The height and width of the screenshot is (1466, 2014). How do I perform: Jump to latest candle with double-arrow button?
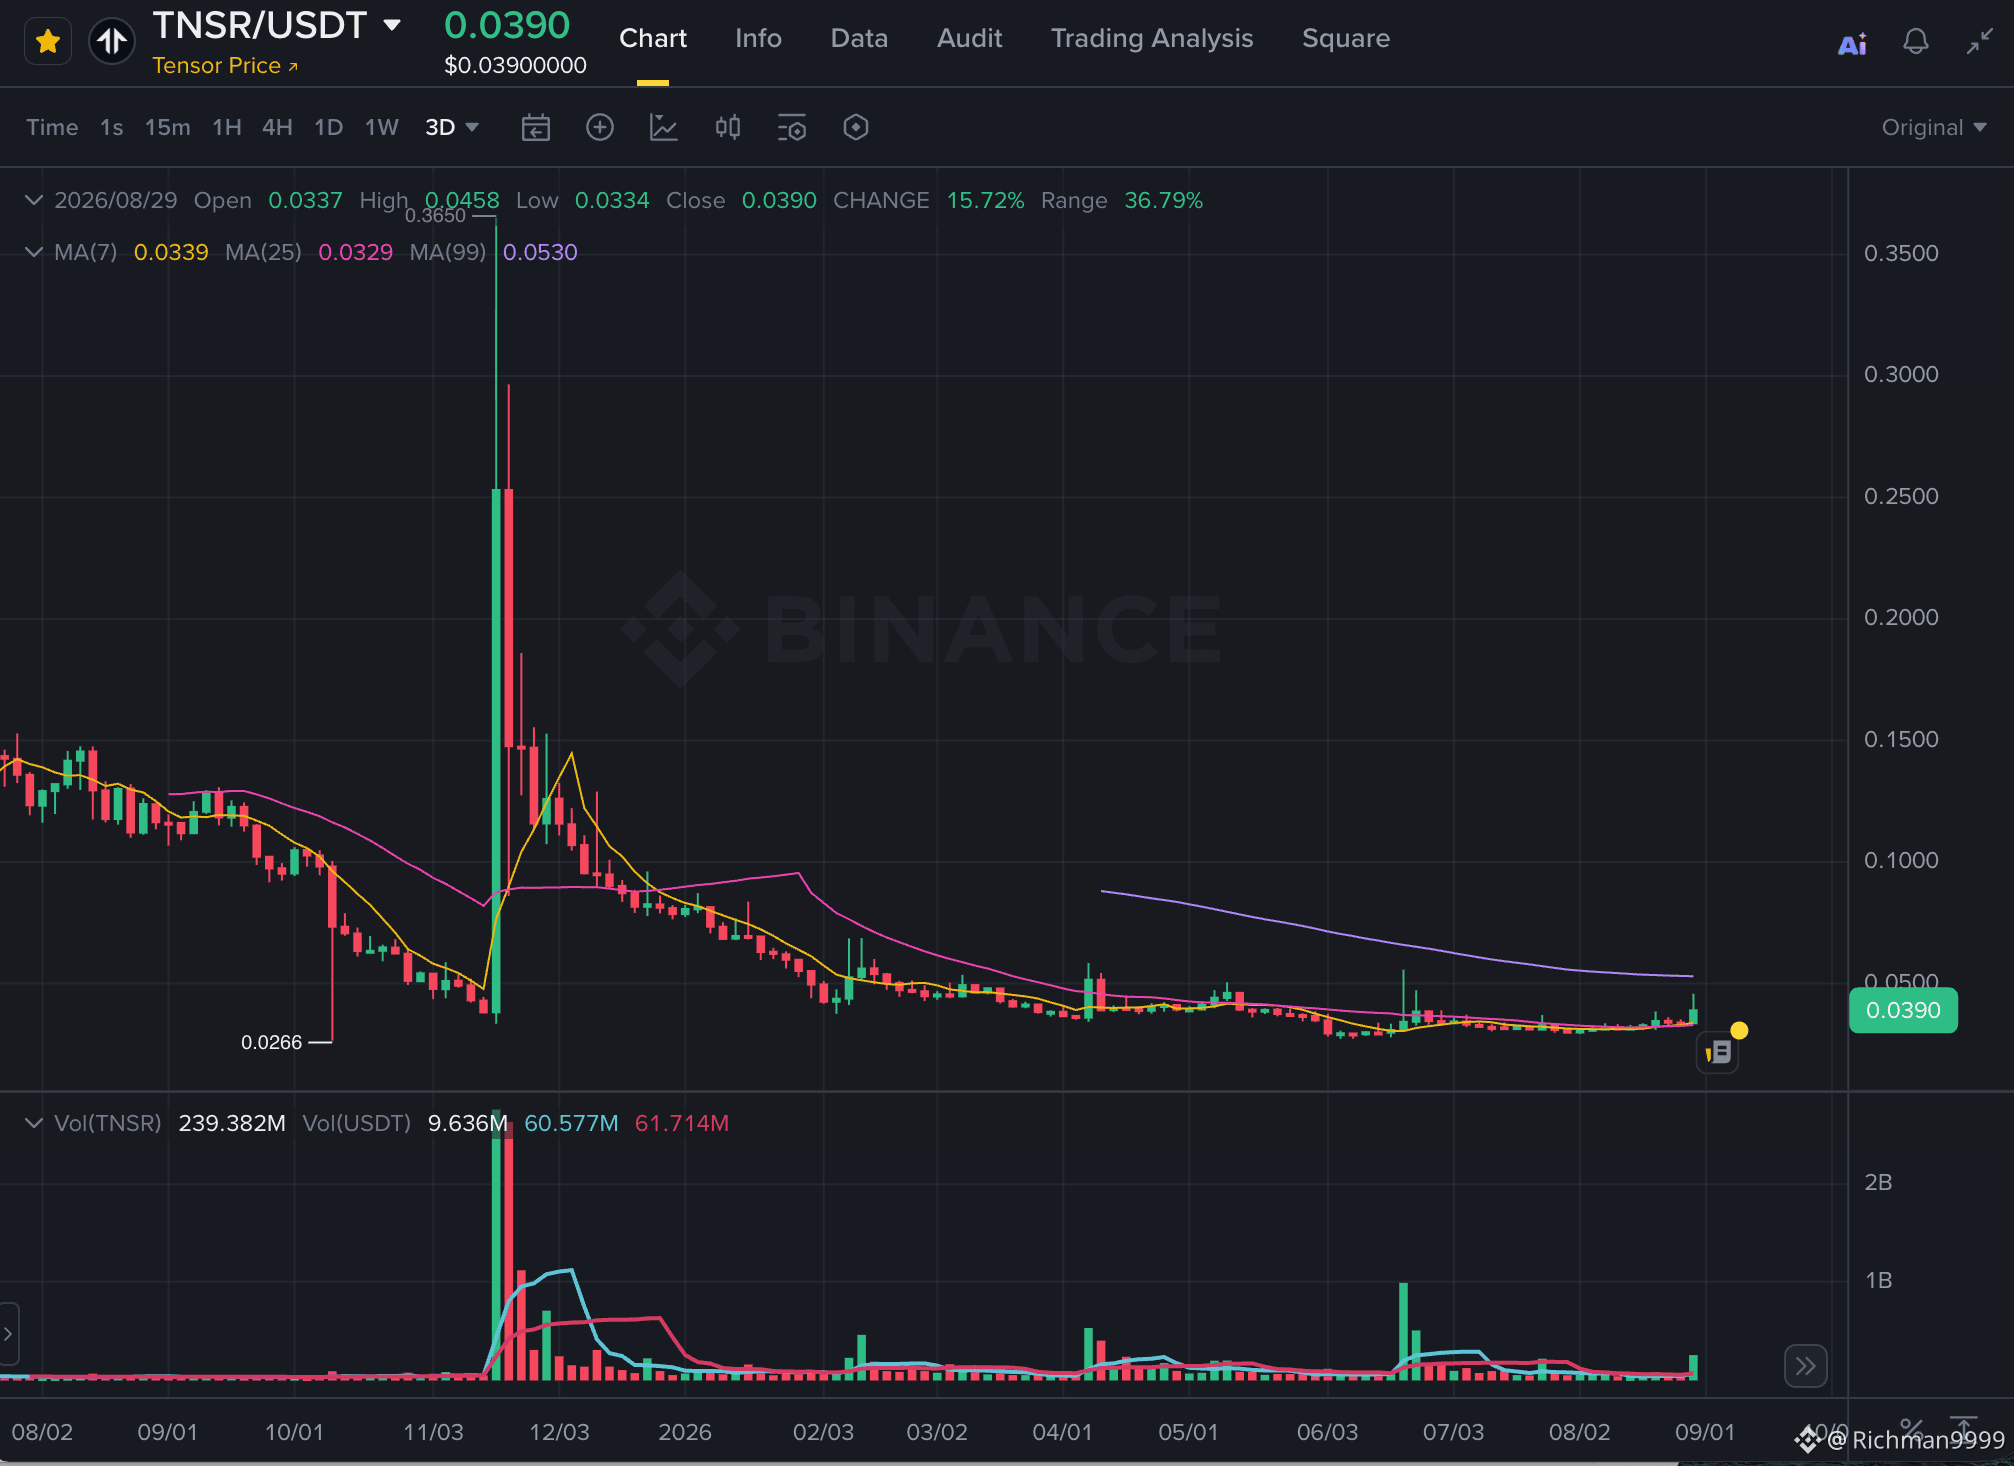click(x=1806, y=1366)
